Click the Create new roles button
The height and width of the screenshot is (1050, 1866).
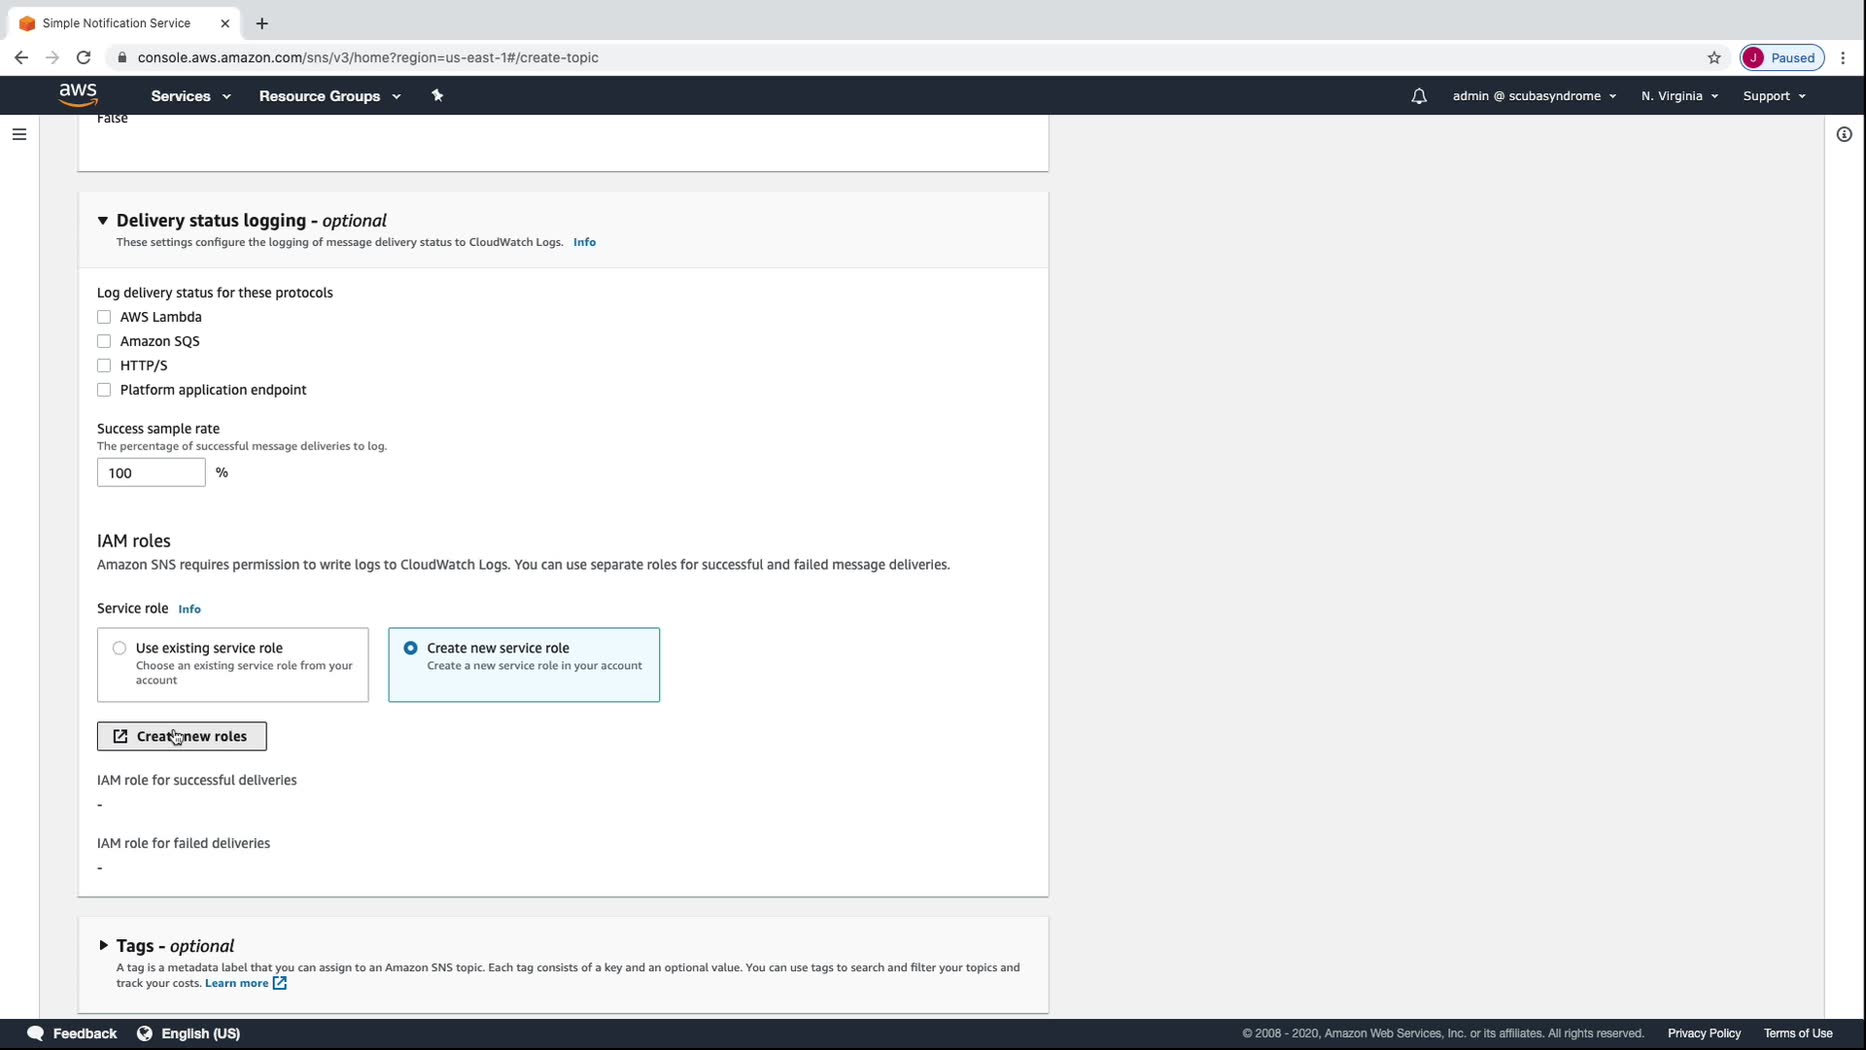coord(182,736)
